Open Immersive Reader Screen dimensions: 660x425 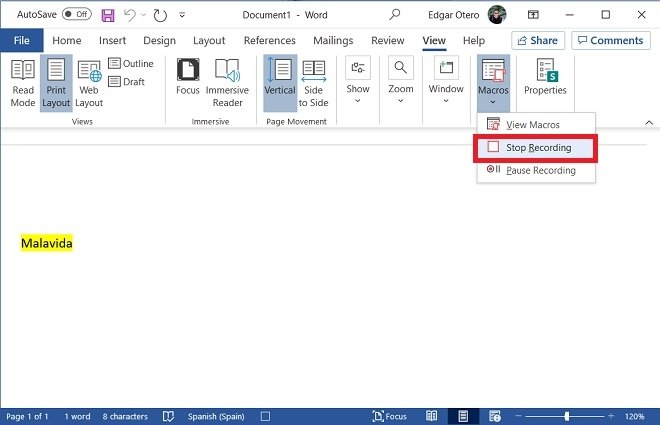pos(227,83)
